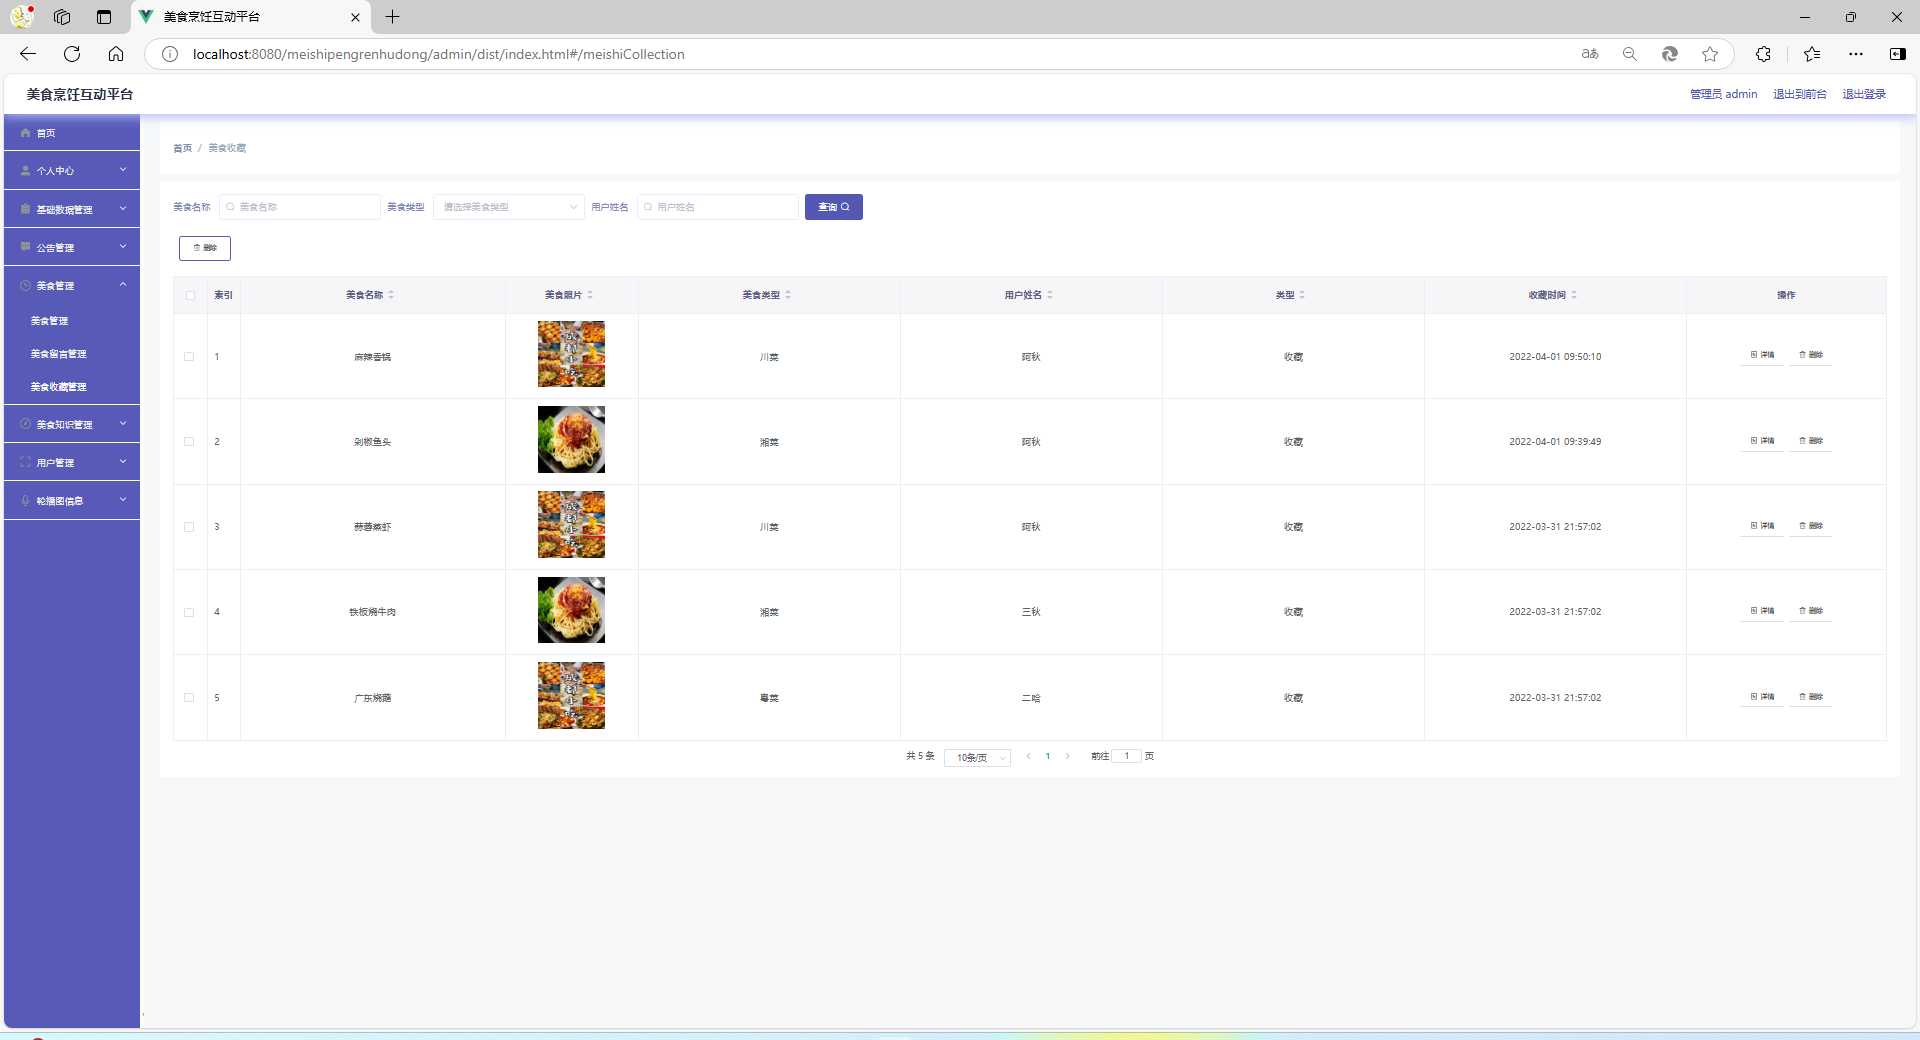Delete the 广东烧鹅 row

(x=1811, y=697)
